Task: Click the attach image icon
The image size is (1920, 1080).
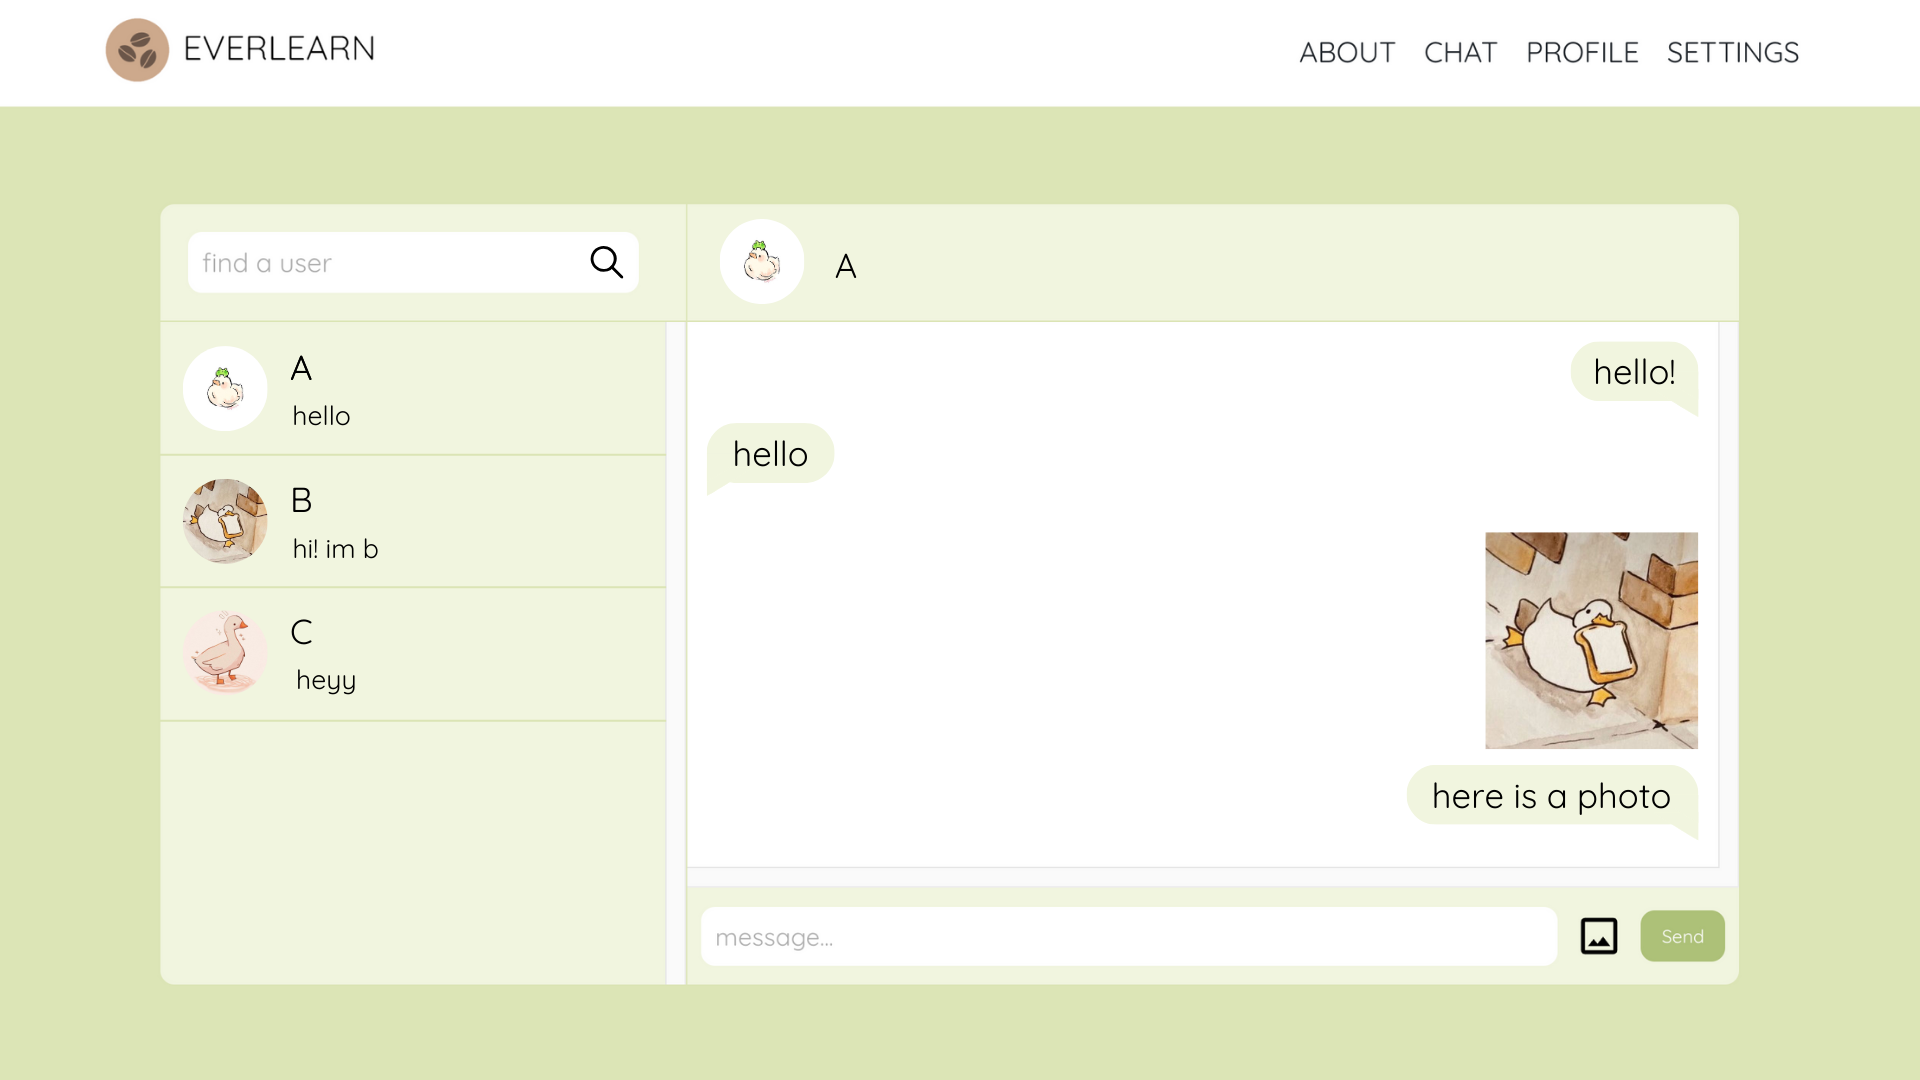Action: [x=1598, y=936]
